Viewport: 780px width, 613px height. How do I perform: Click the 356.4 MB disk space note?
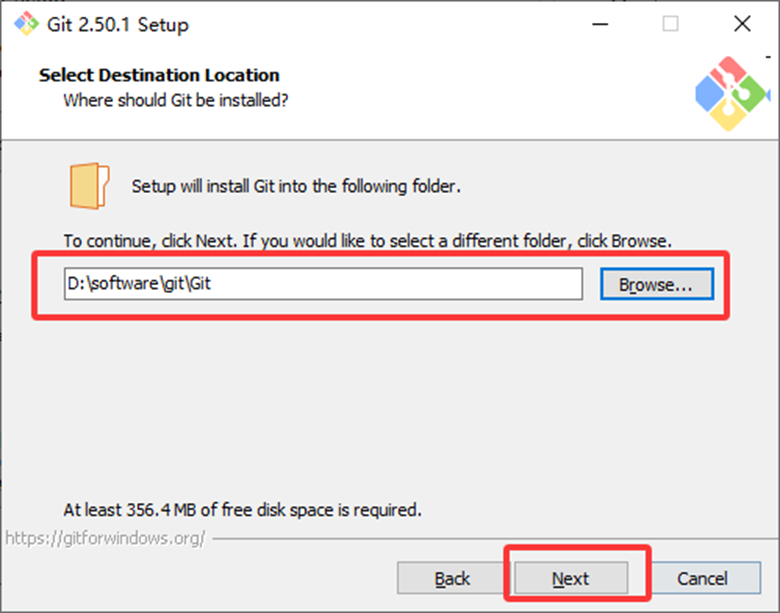click(x=242, y=510)
